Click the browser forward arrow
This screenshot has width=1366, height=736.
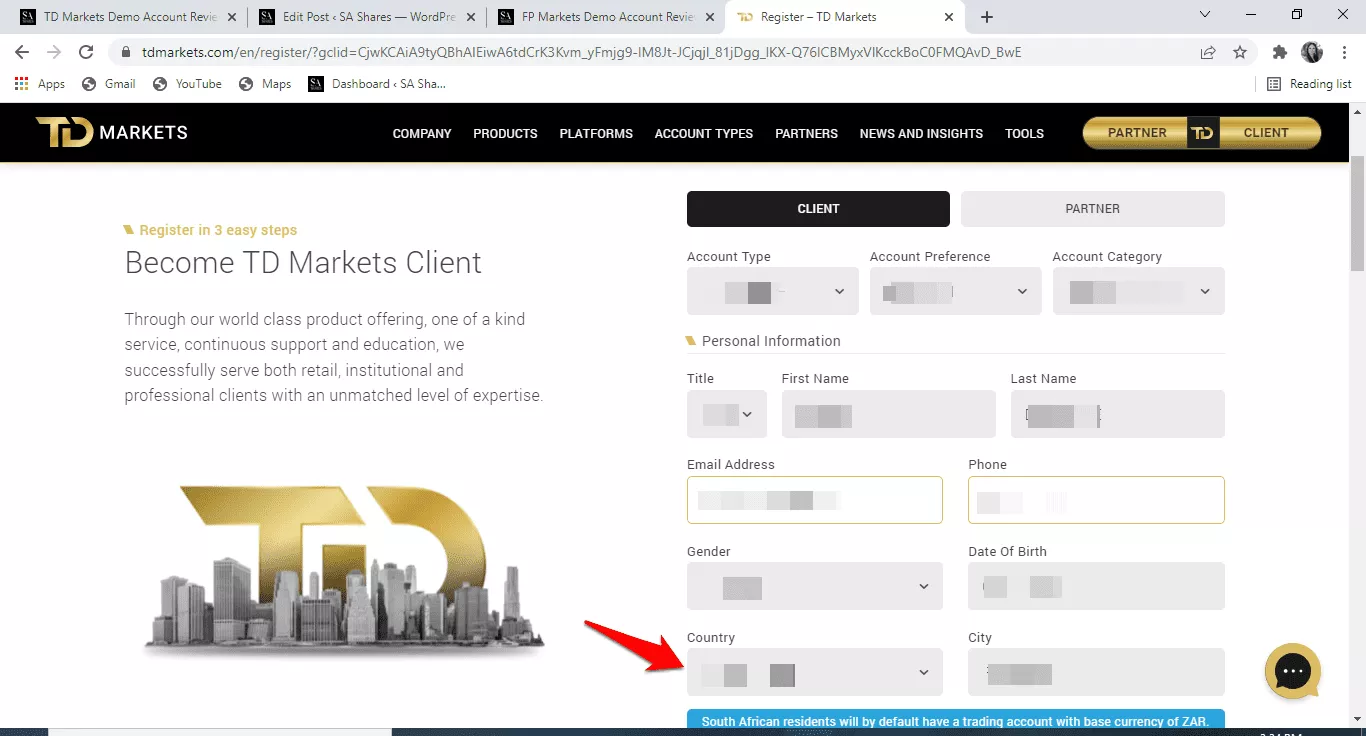[54, 52]
